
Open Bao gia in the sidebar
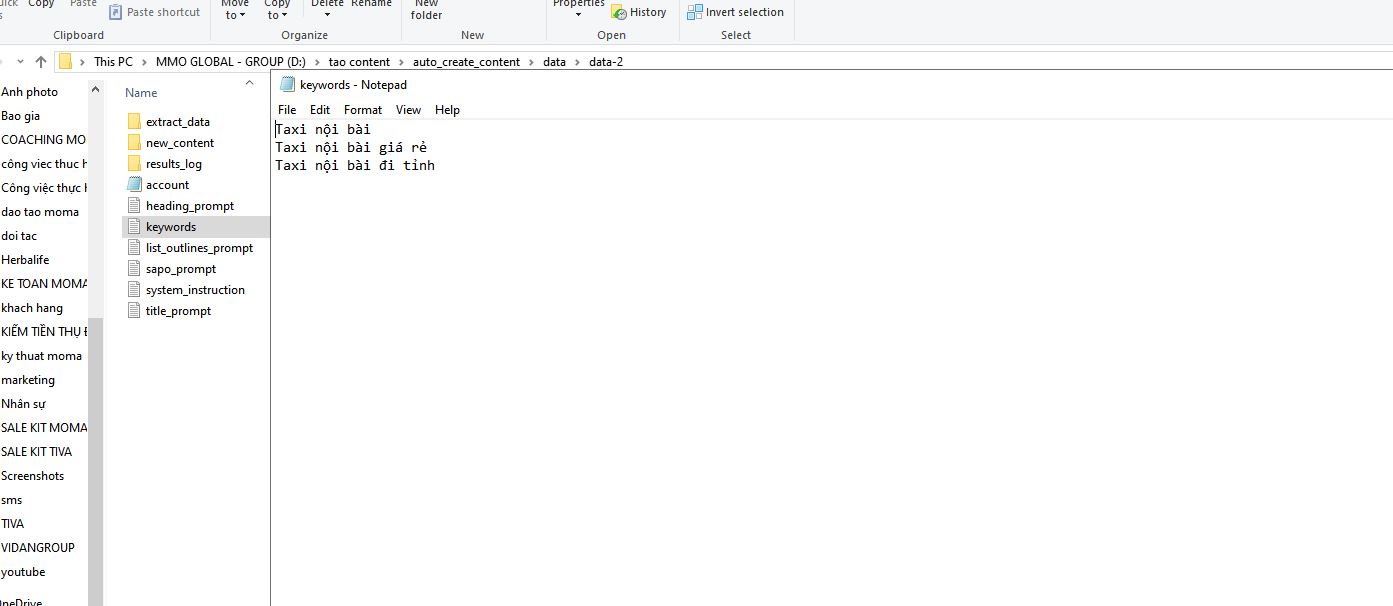click(21, 116)
